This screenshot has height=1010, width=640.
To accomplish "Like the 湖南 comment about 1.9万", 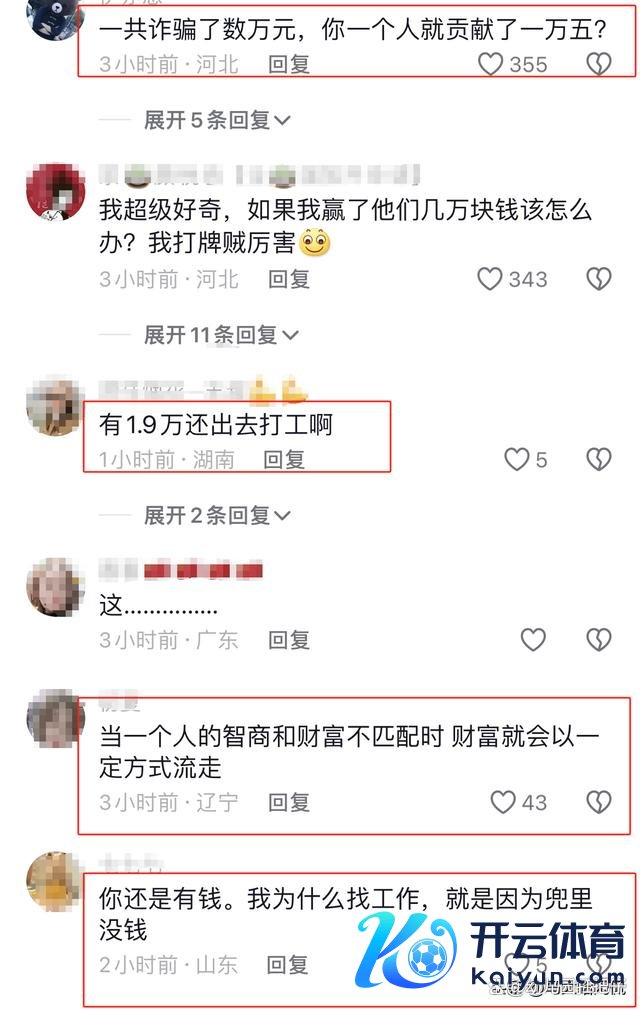I will [x=516, y=459].
